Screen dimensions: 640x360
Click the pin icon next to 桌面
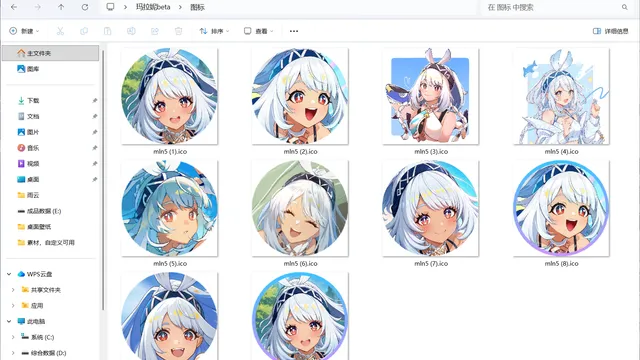(95, 179)
